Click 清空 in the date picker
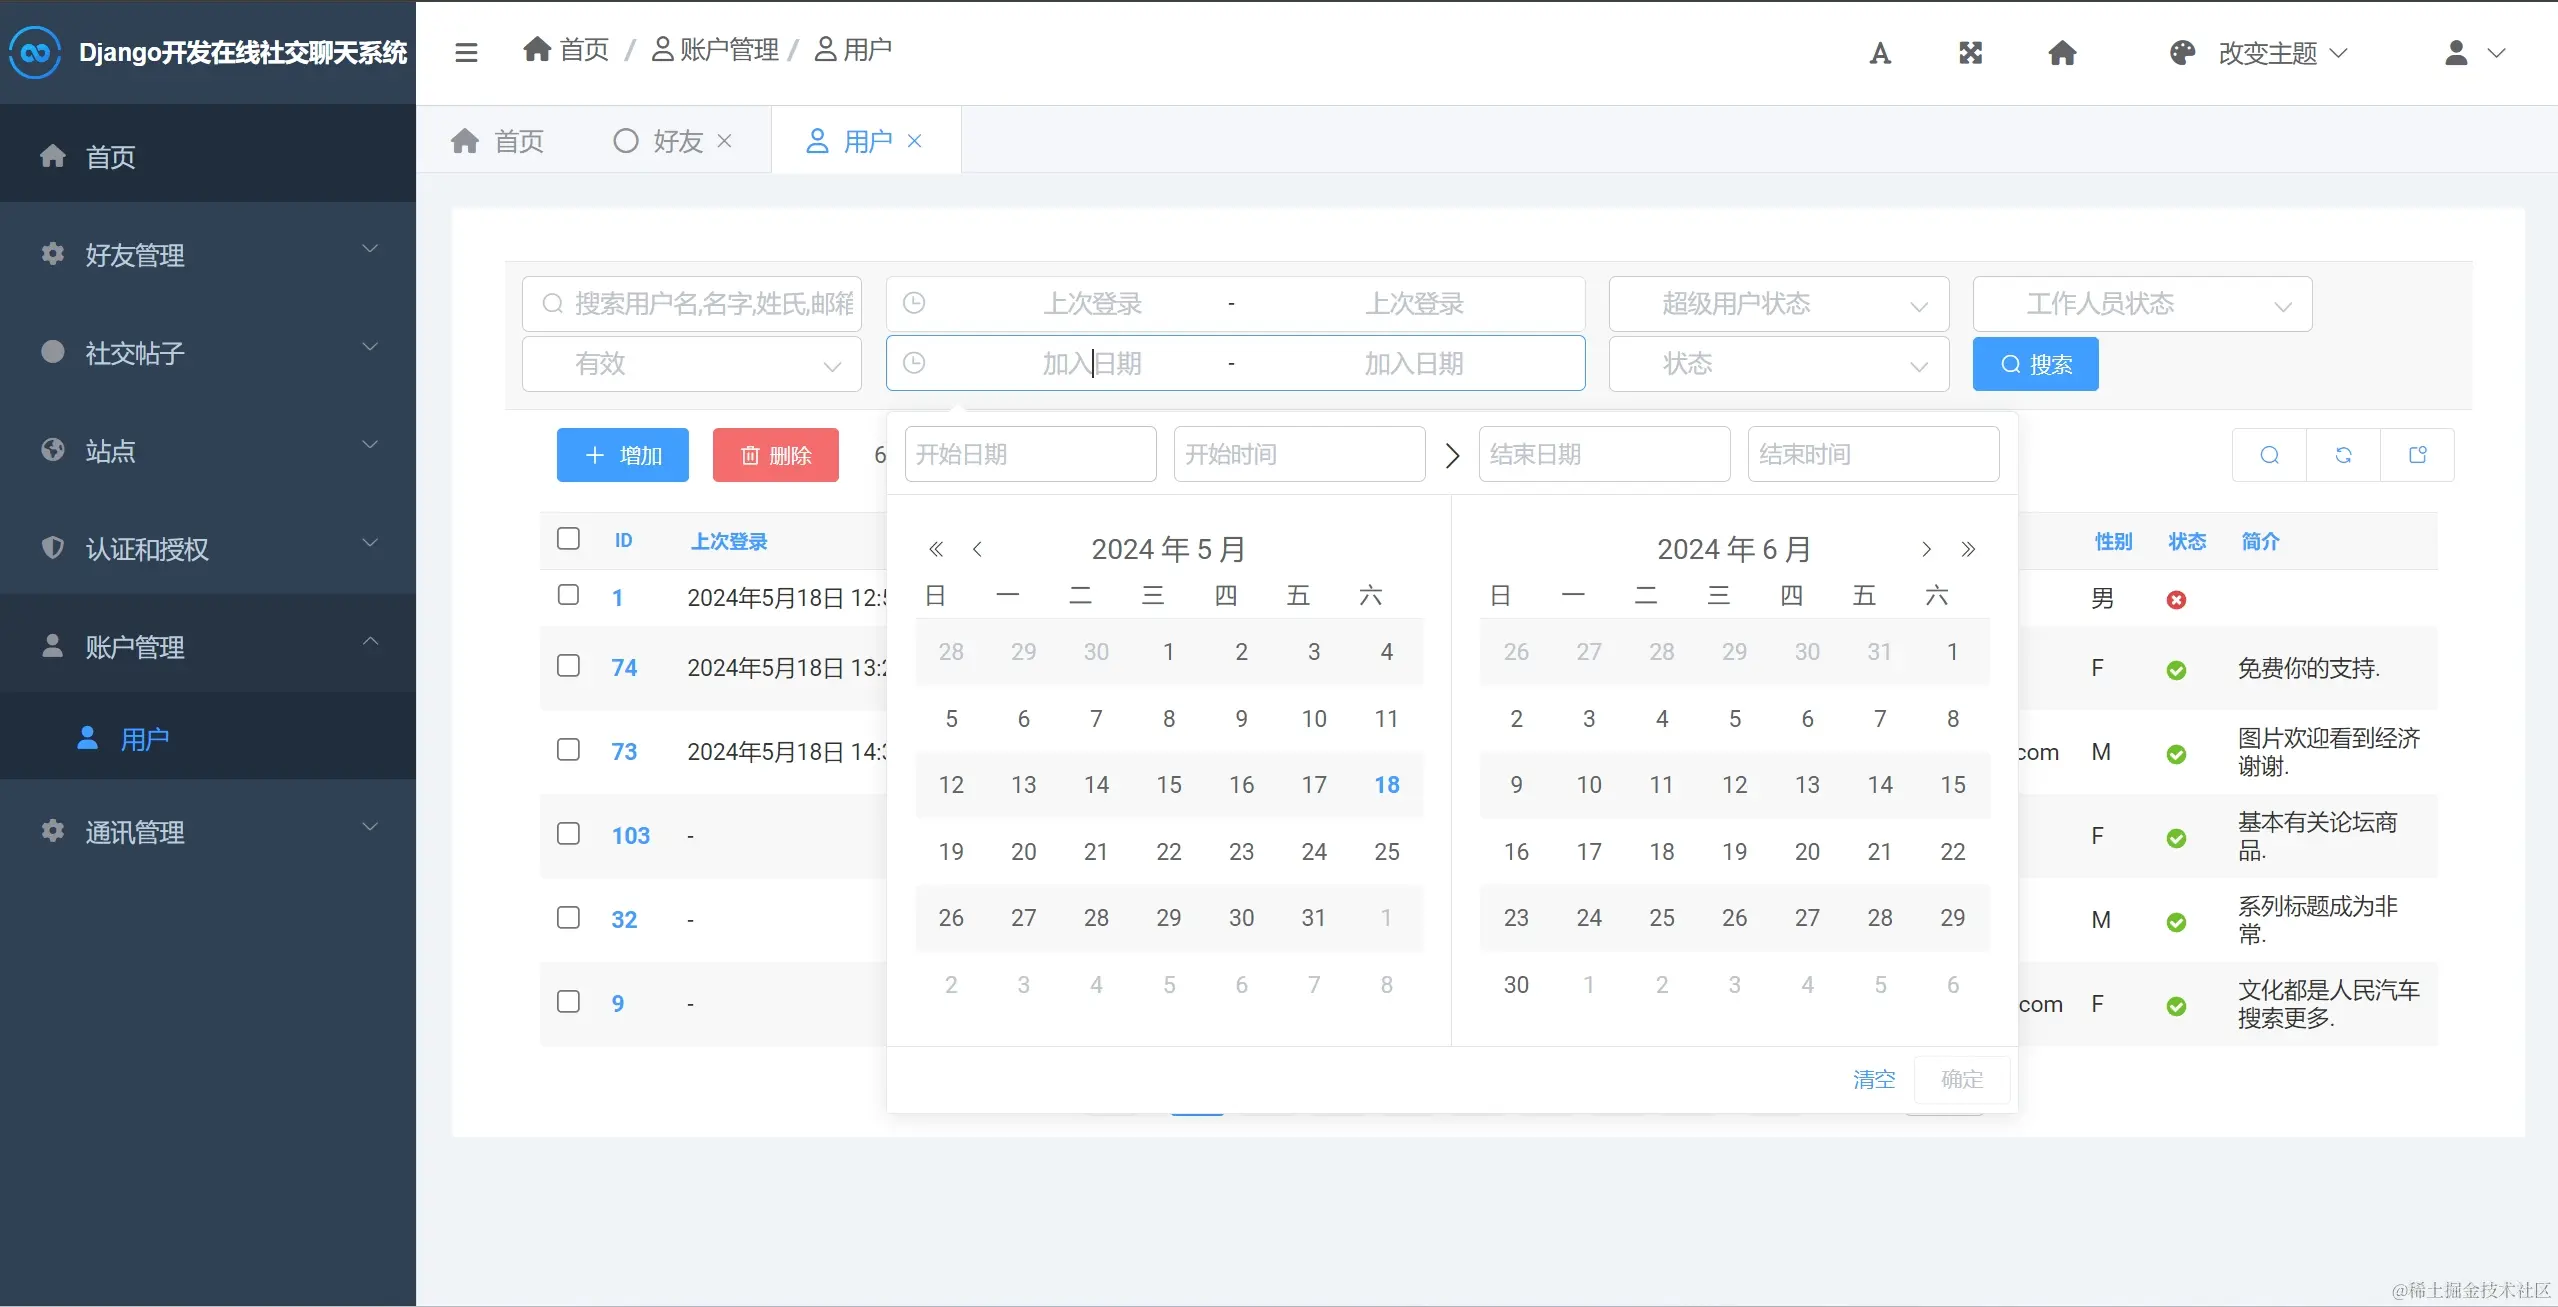Image resolution: width=2558 pixels, height=1307 pixels. pos(1873,1079)
